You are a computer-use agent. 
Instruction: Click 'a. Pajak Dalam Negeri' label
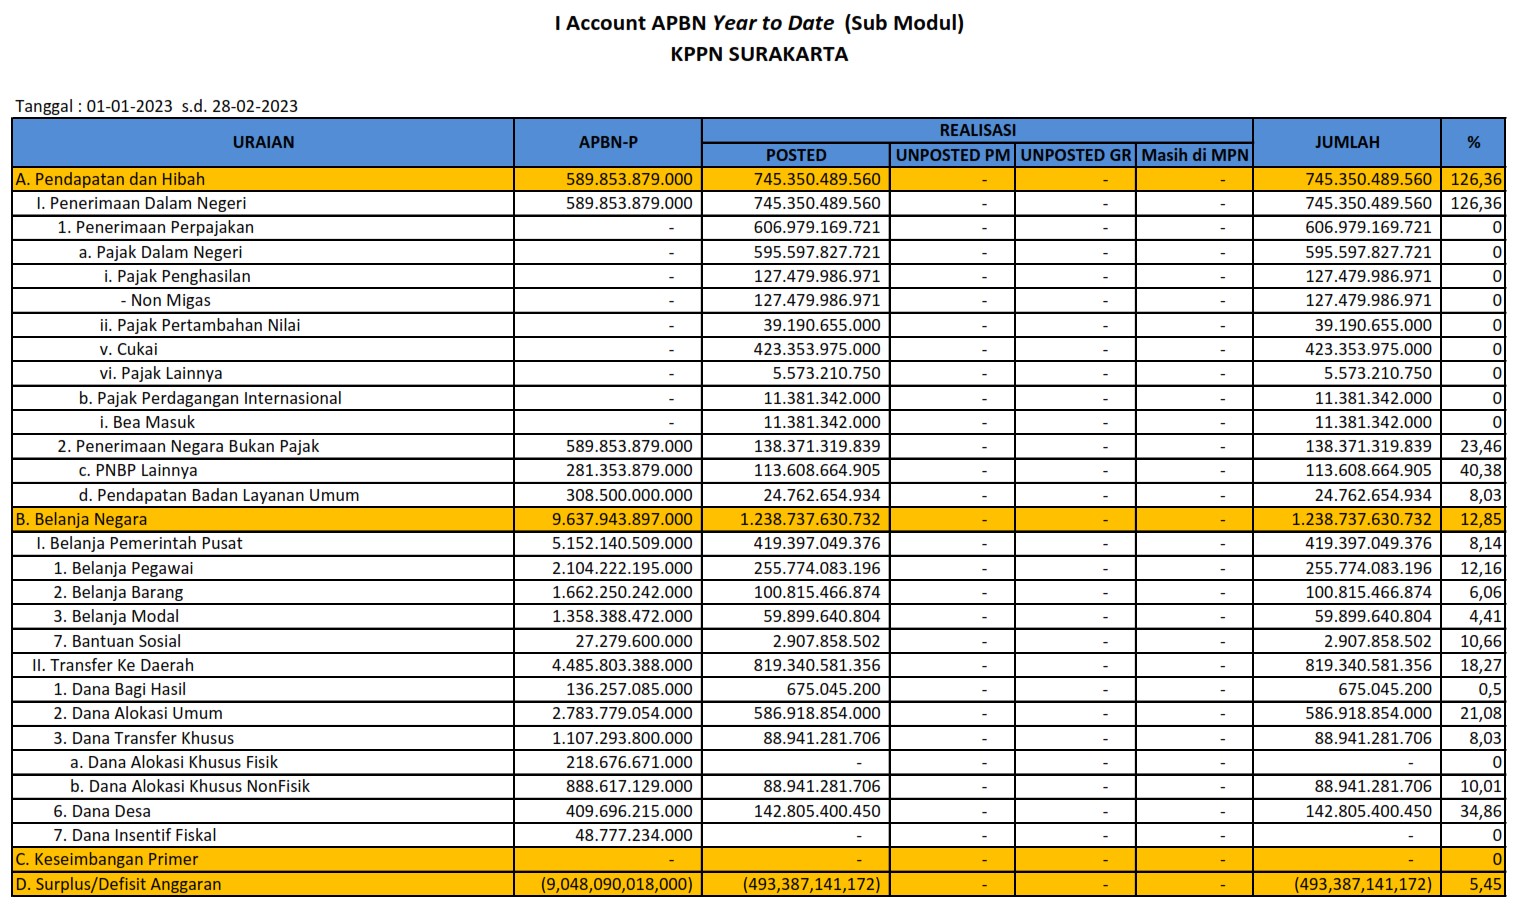click(x=160, y=252)
